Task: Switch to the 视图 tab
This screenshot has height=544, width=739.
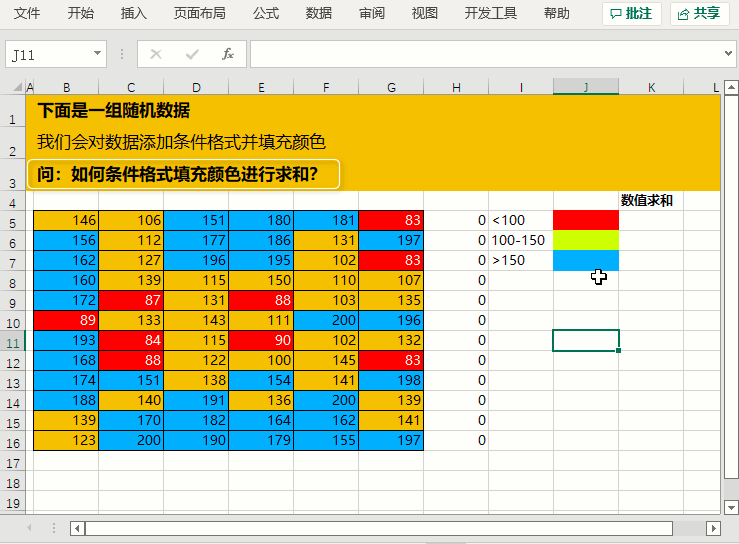Action: (x=425, y=13)
